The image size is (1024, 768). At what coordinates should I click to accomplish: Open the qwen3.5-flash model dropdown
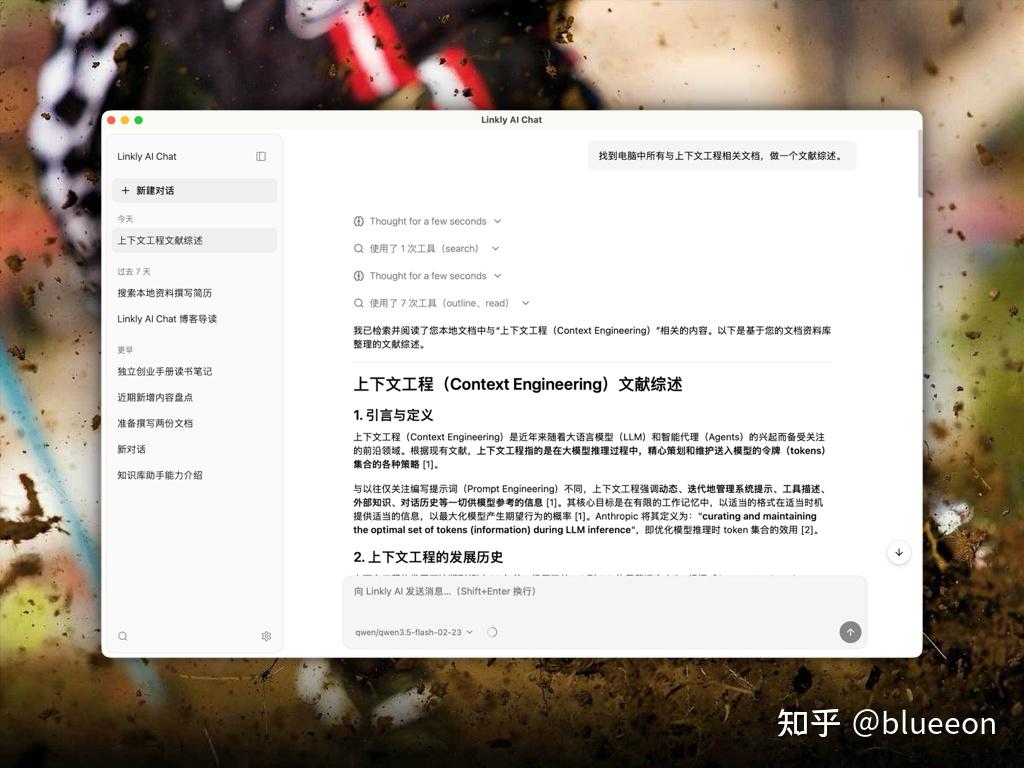(x=414, y=632)
